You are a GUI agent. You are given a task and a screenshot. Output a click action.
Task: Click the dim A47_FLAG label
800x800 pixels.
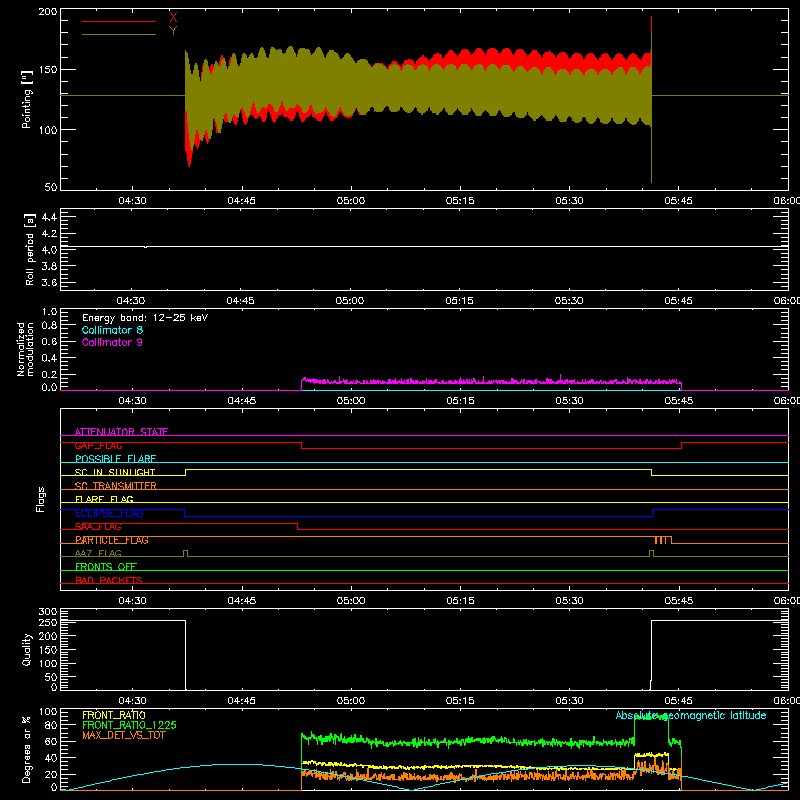[98, 553]
